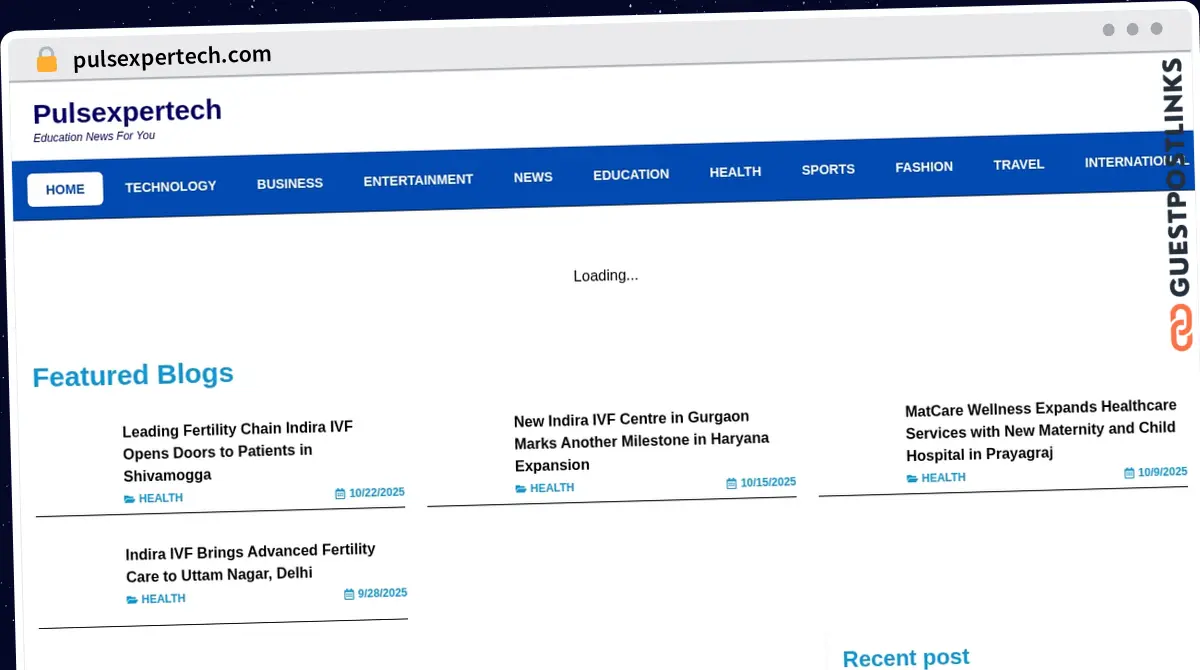Click the calendar icon beside 10/22/2025
Image resolution: width=1200 pixels, height=670 pixels.
pos(340,492)
